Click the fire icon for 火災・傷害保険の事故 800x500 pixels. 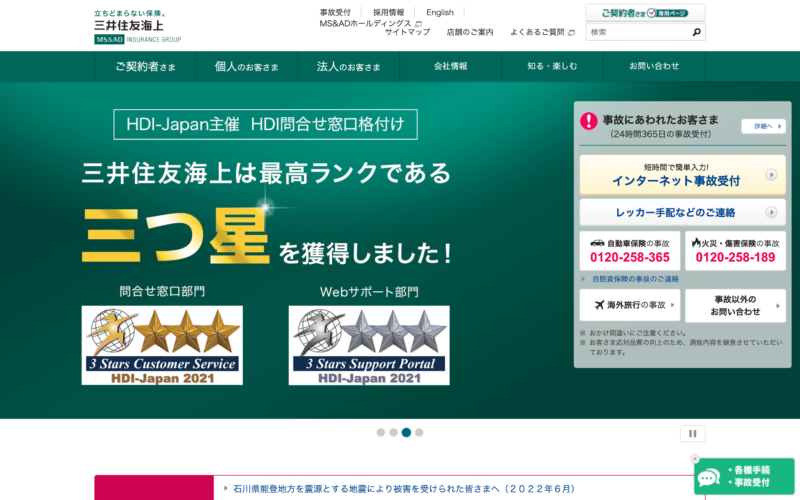[696, 243]
